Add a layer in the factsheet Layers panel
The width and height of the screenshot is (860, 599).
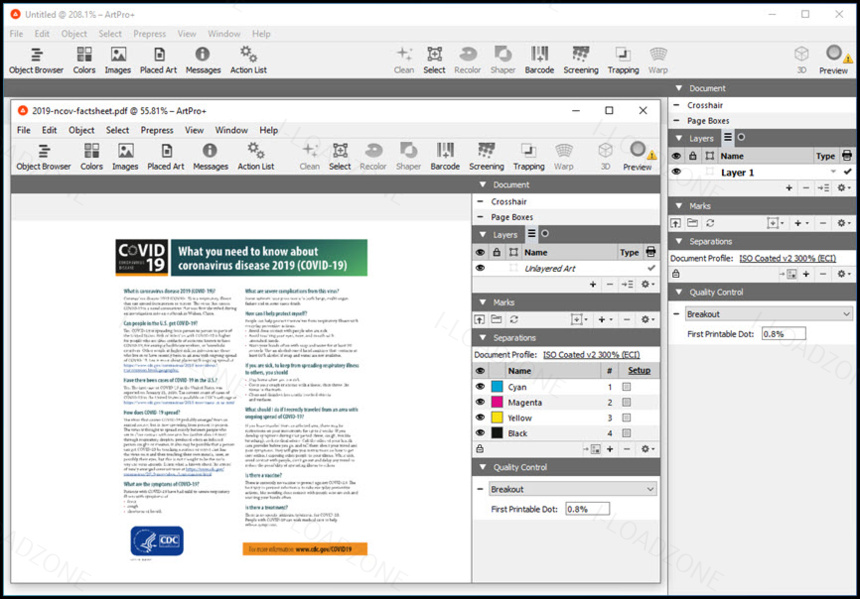593,284
